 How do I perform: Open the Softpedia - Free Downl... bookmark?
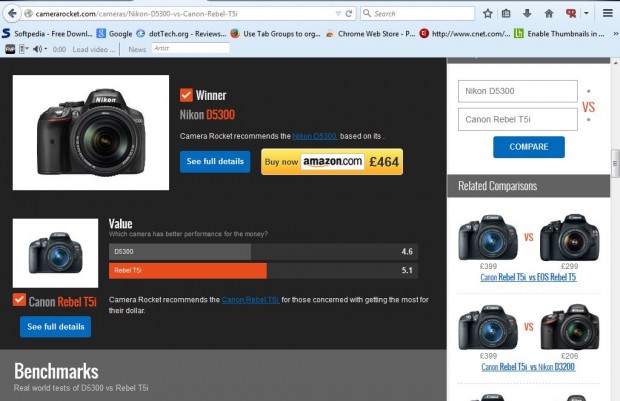point(50,33)
